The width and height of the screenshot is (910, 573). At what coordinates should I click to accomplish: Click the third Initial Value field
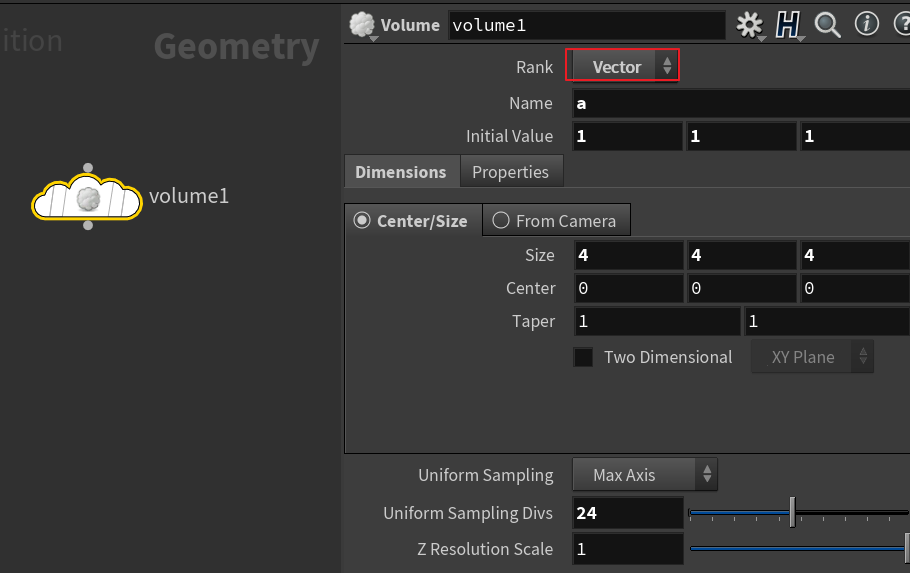coord(855,136)
